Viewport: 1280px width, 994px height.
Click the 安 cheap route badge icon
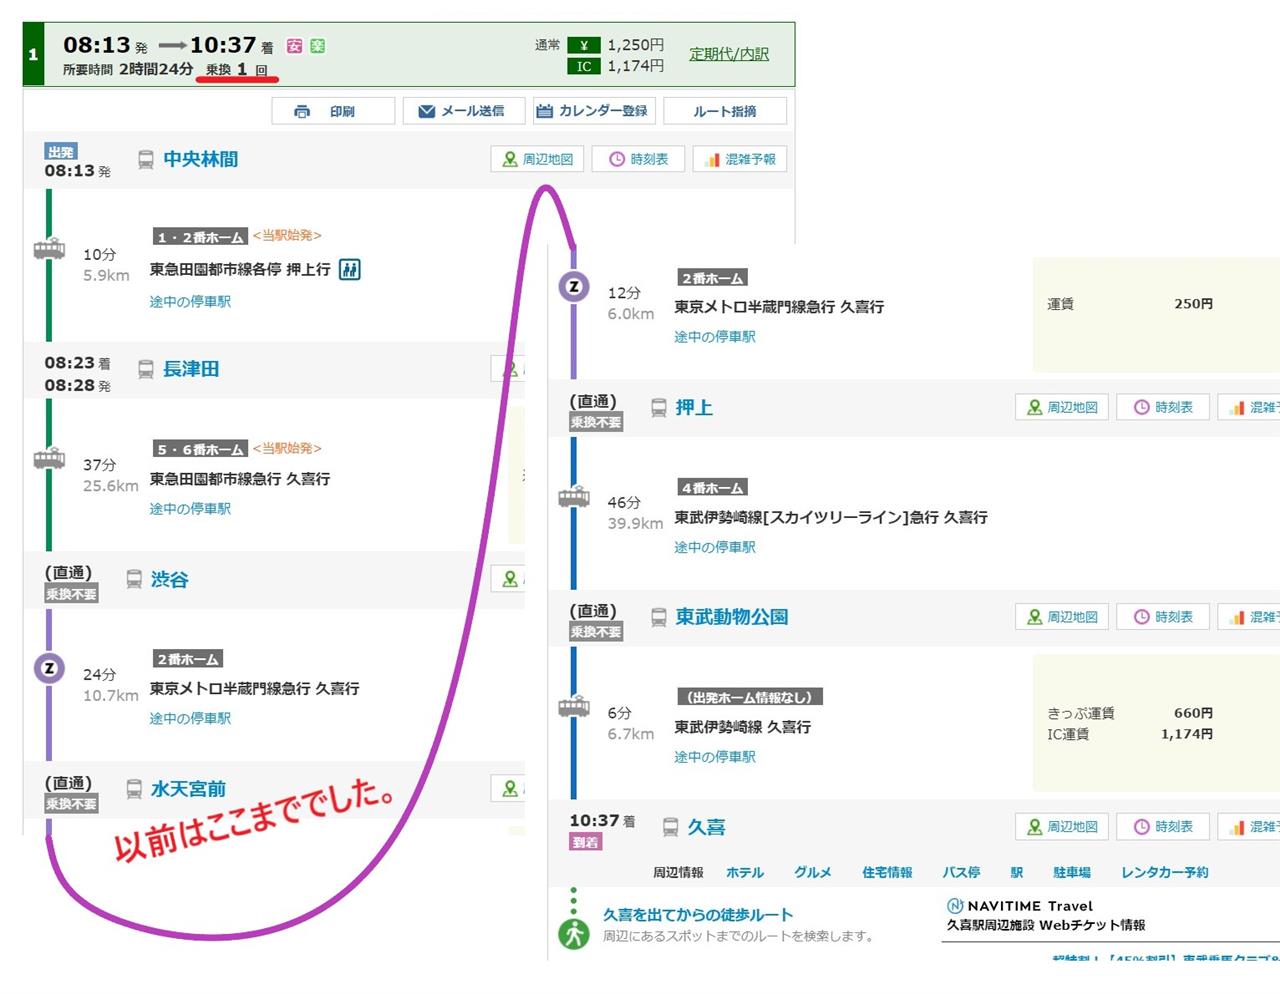[294, 46]
